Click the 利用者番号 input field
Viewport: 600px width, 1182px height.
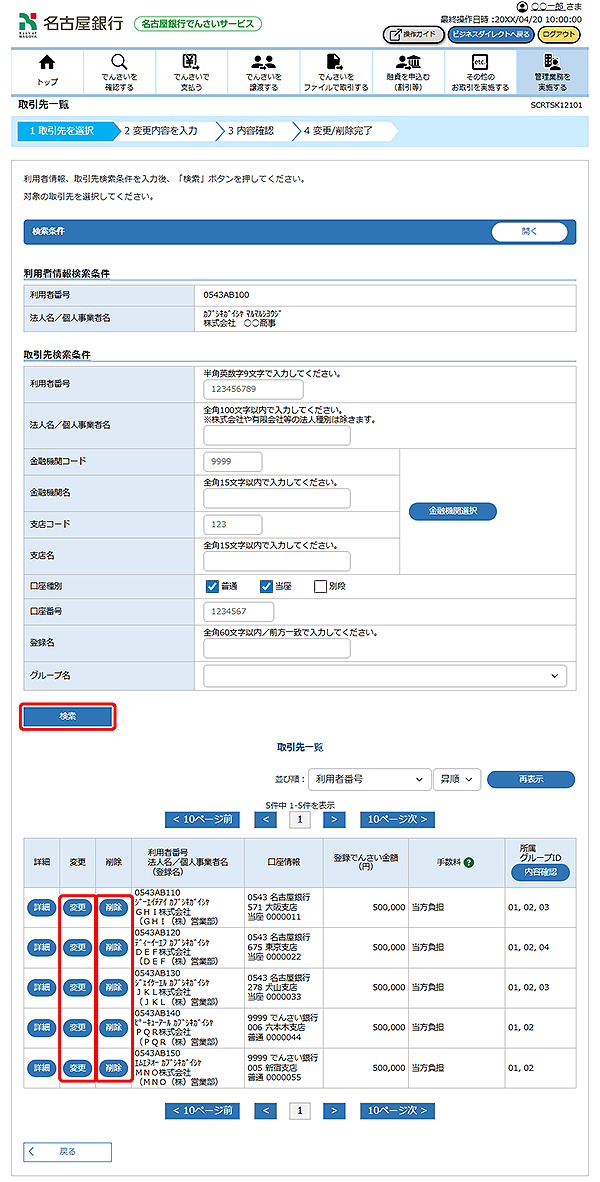point(252,389)
